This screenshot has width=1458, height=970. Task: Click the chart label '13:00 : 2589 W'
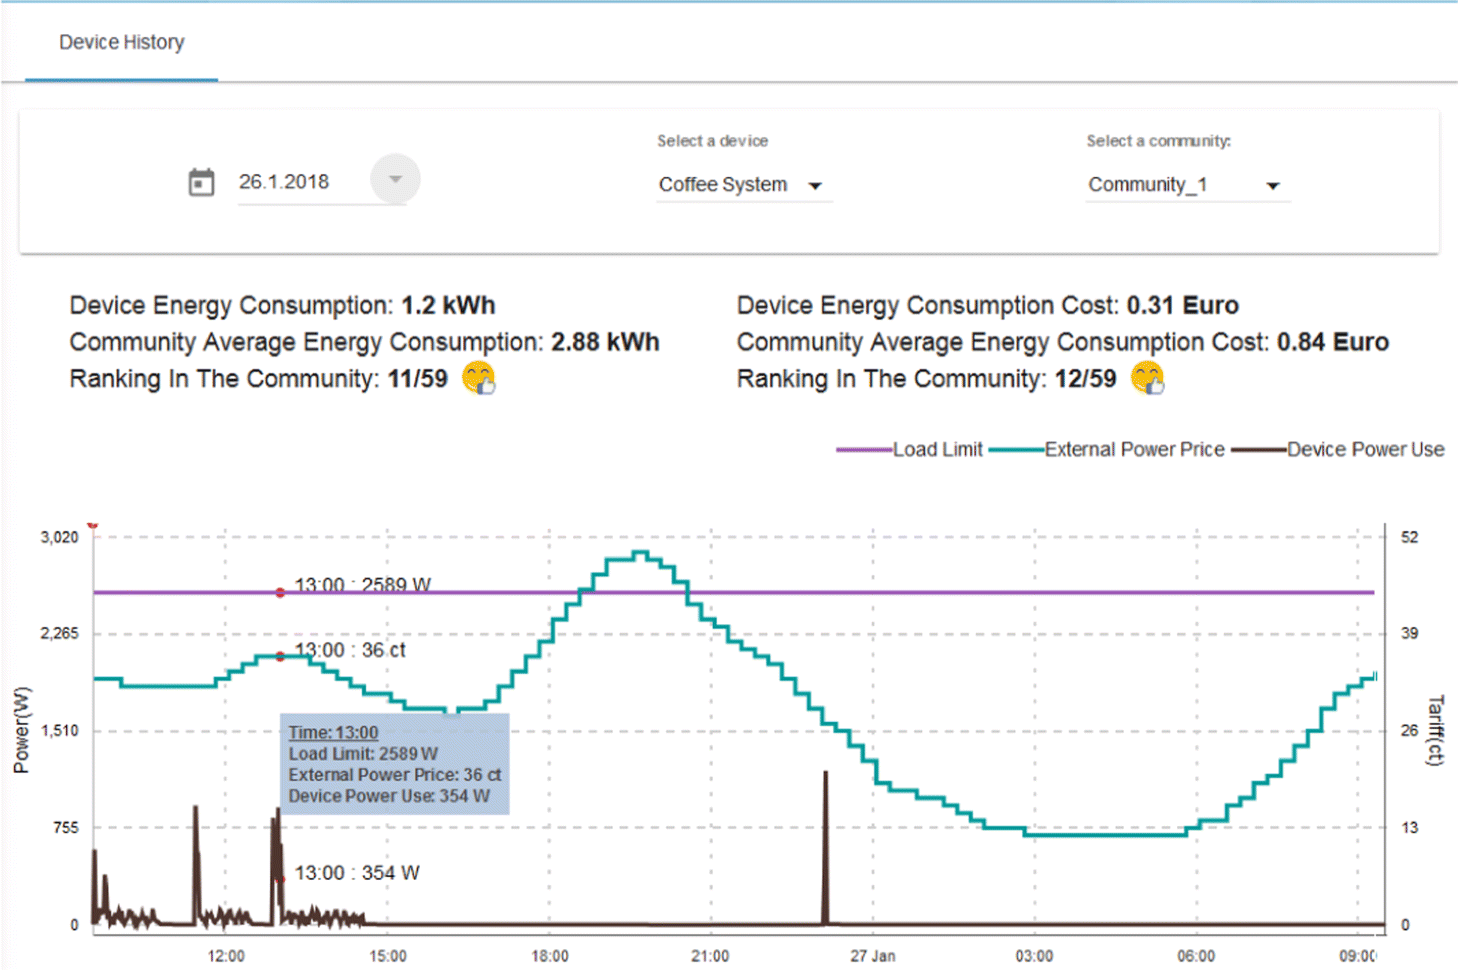point(363,583)
